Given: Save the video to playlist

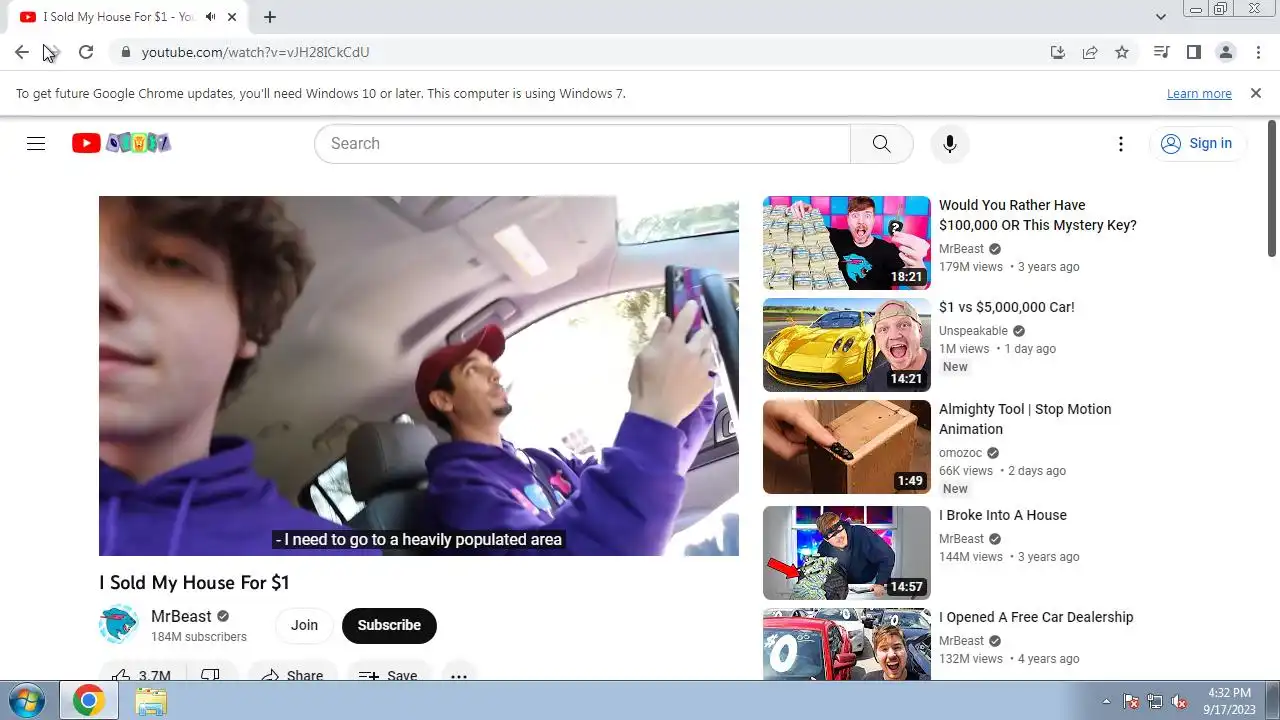Looking at the screenshot, I should pos(389,676).
